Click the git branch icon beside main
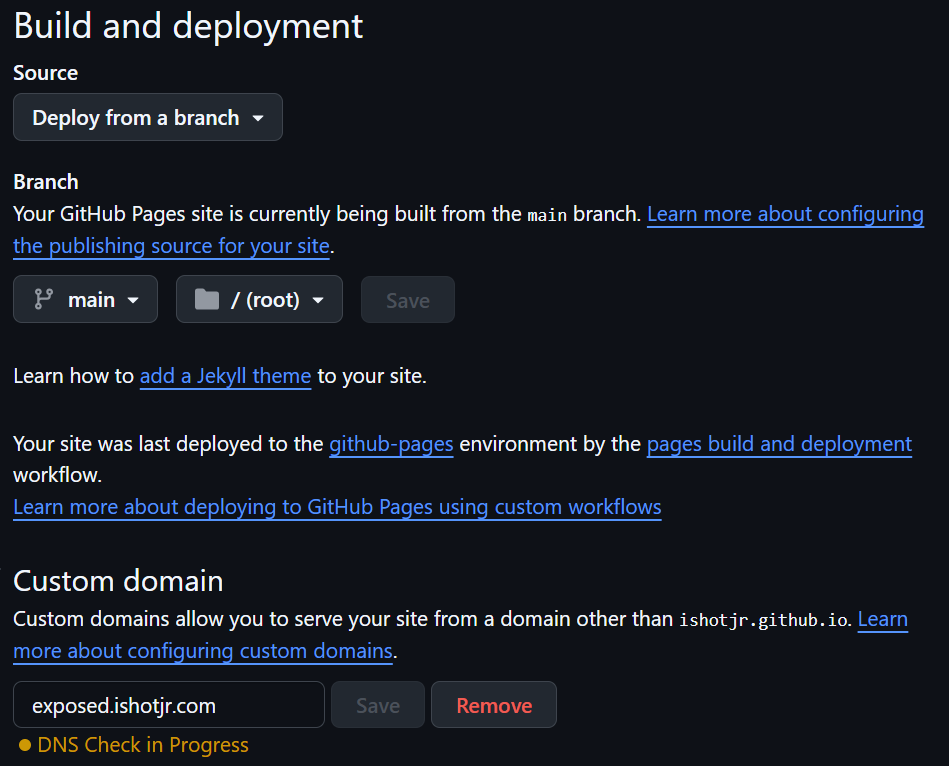This screenshot has height=766, width=949. pos(43,299)
